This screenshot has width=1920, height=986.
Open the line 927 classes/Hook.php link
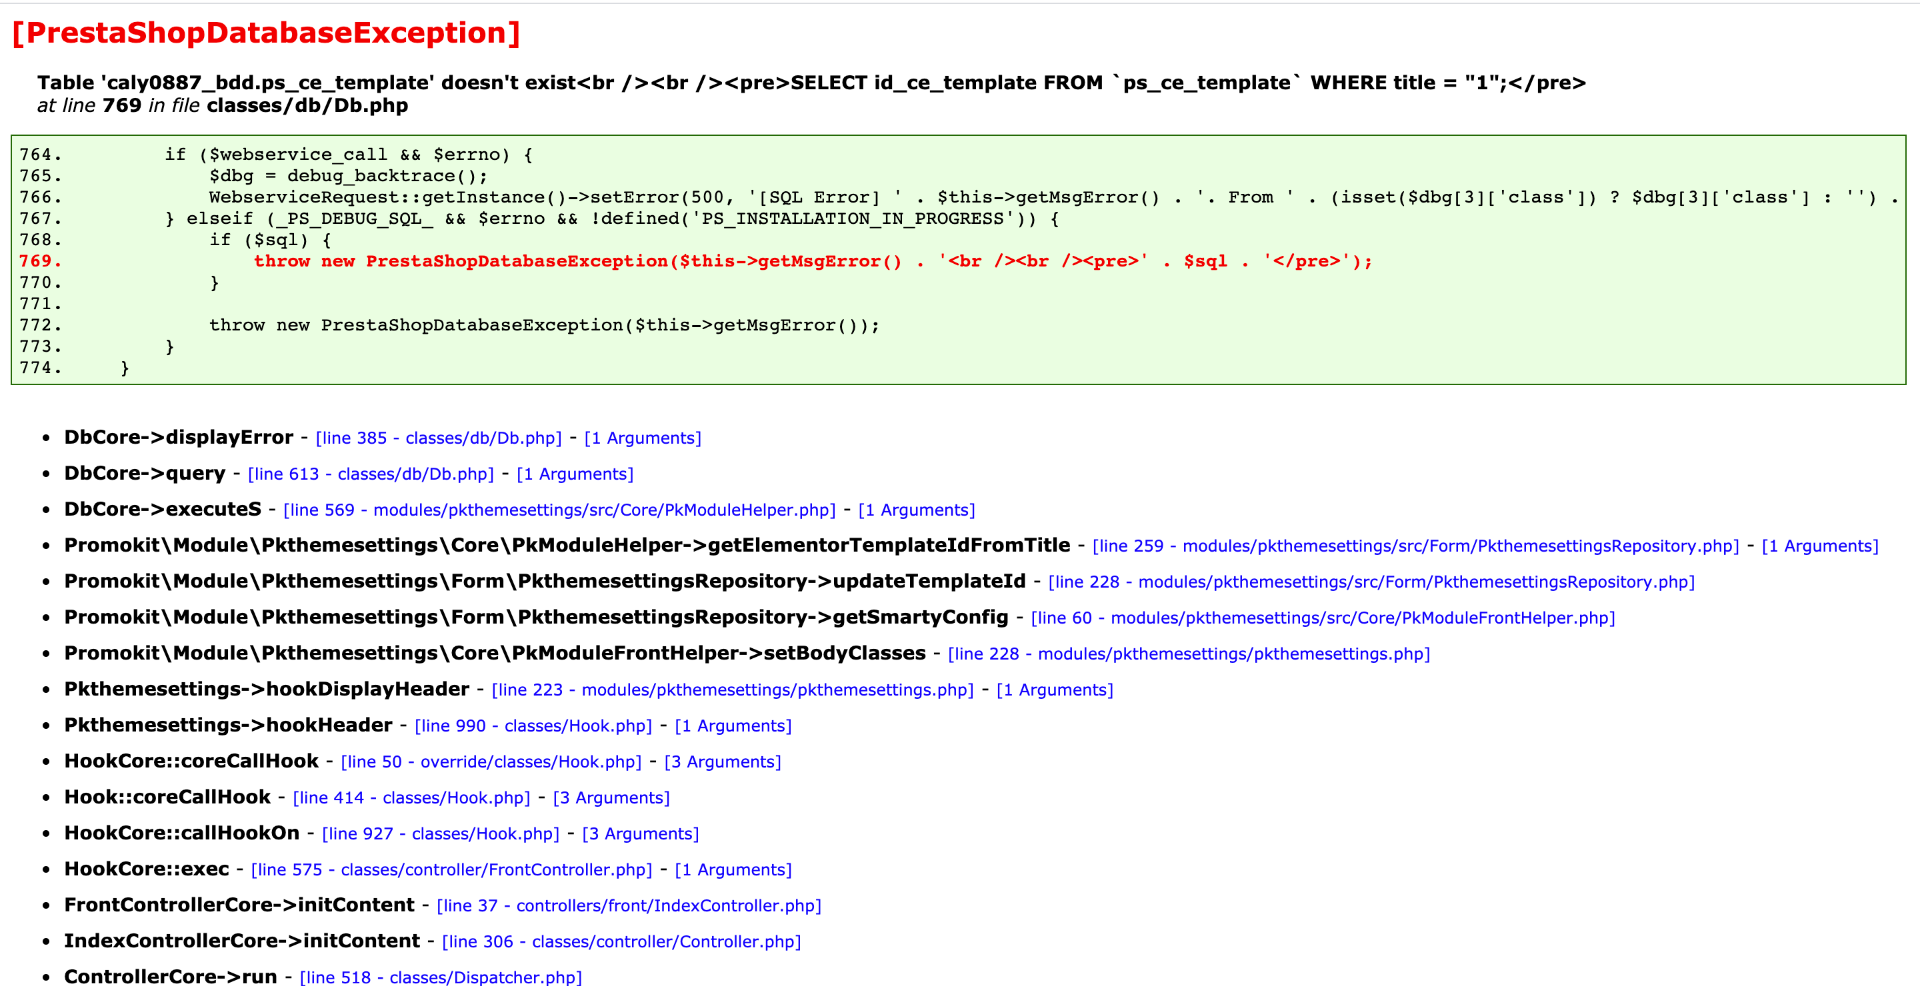(441, 834)
